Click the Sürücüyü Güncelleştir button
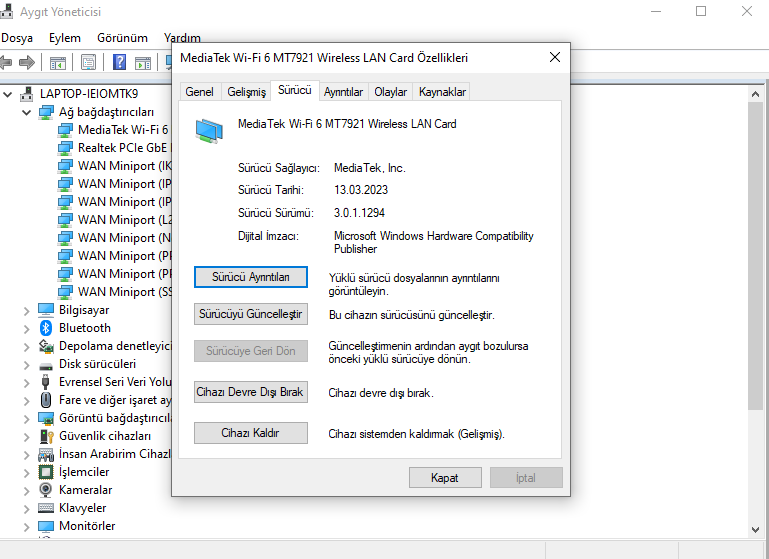769x559 pixels. coord(251,314)
